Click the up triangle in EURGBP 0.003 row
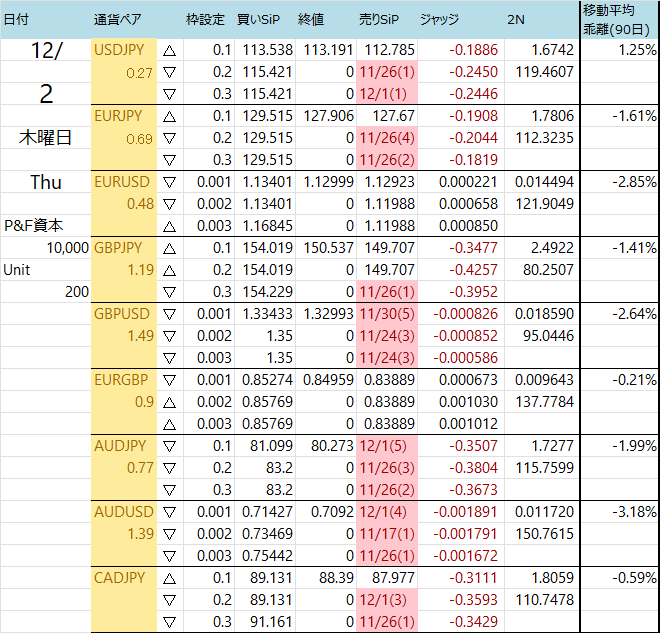This screenshot has width=660, height=633. [x=169, y=425]
